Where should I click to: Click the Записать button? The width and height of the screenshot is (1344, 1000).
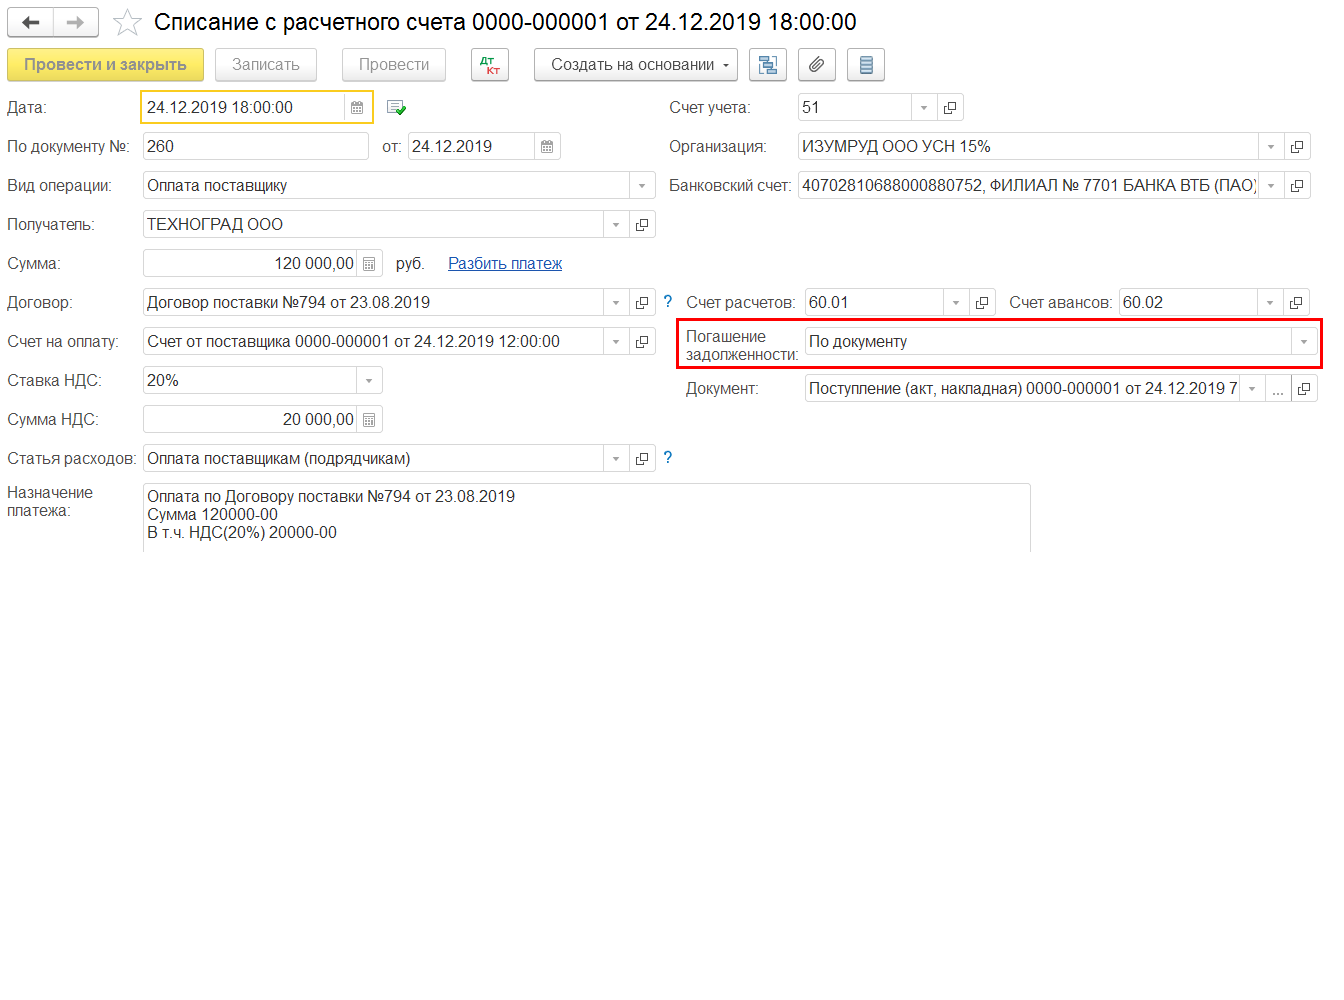pos(266,65)
